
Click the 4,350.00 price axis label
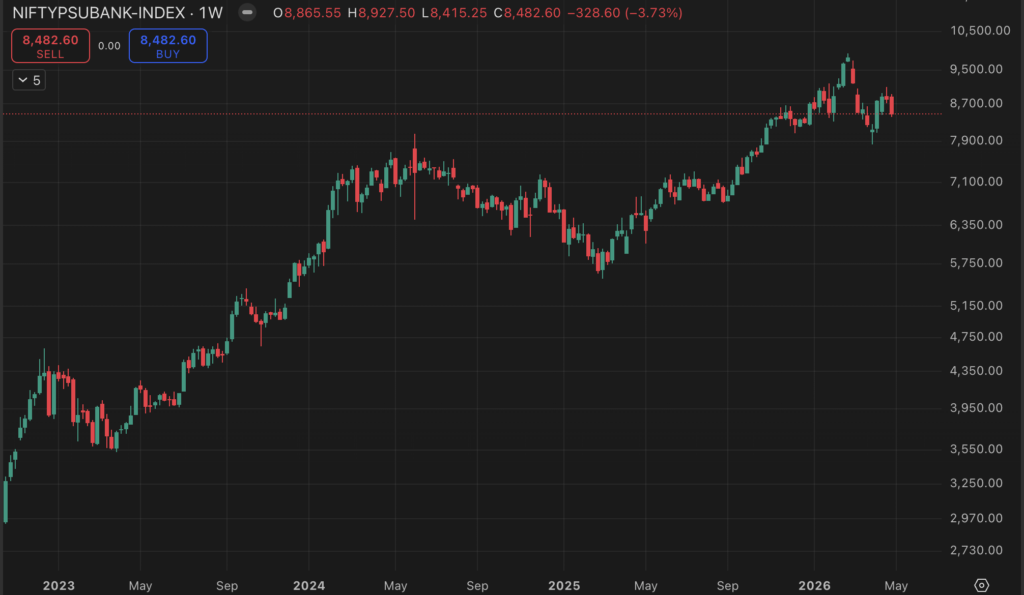[976, 371]
